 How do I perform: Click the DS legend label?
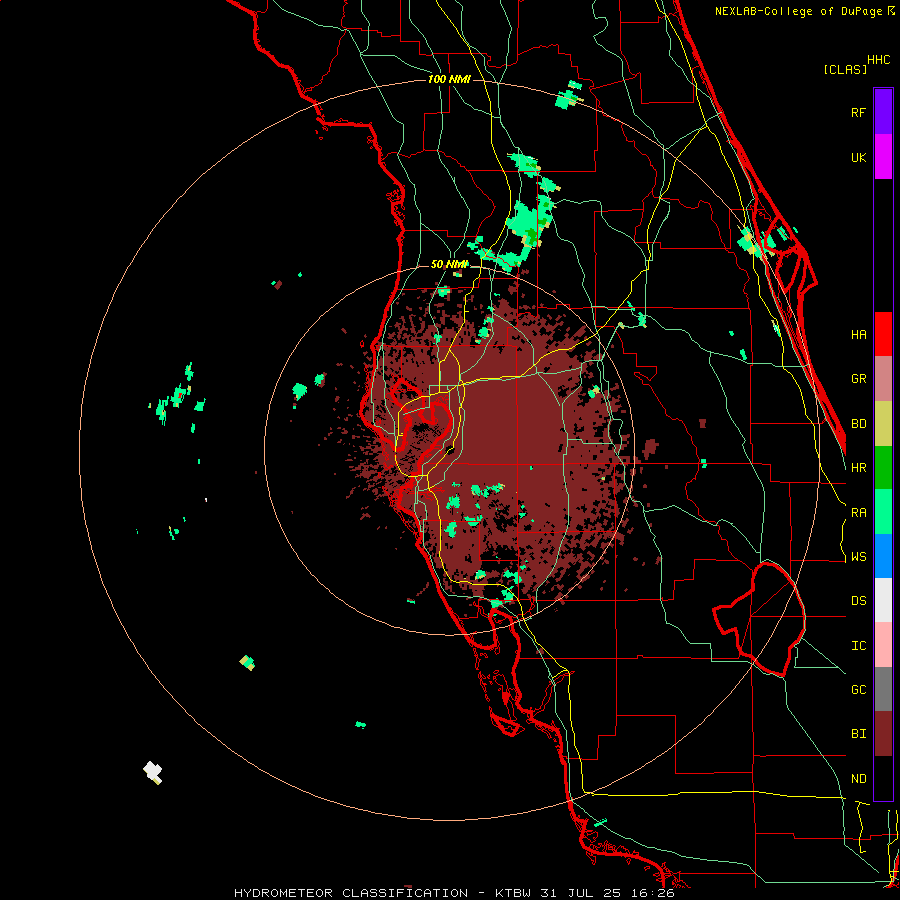[858, 601]
